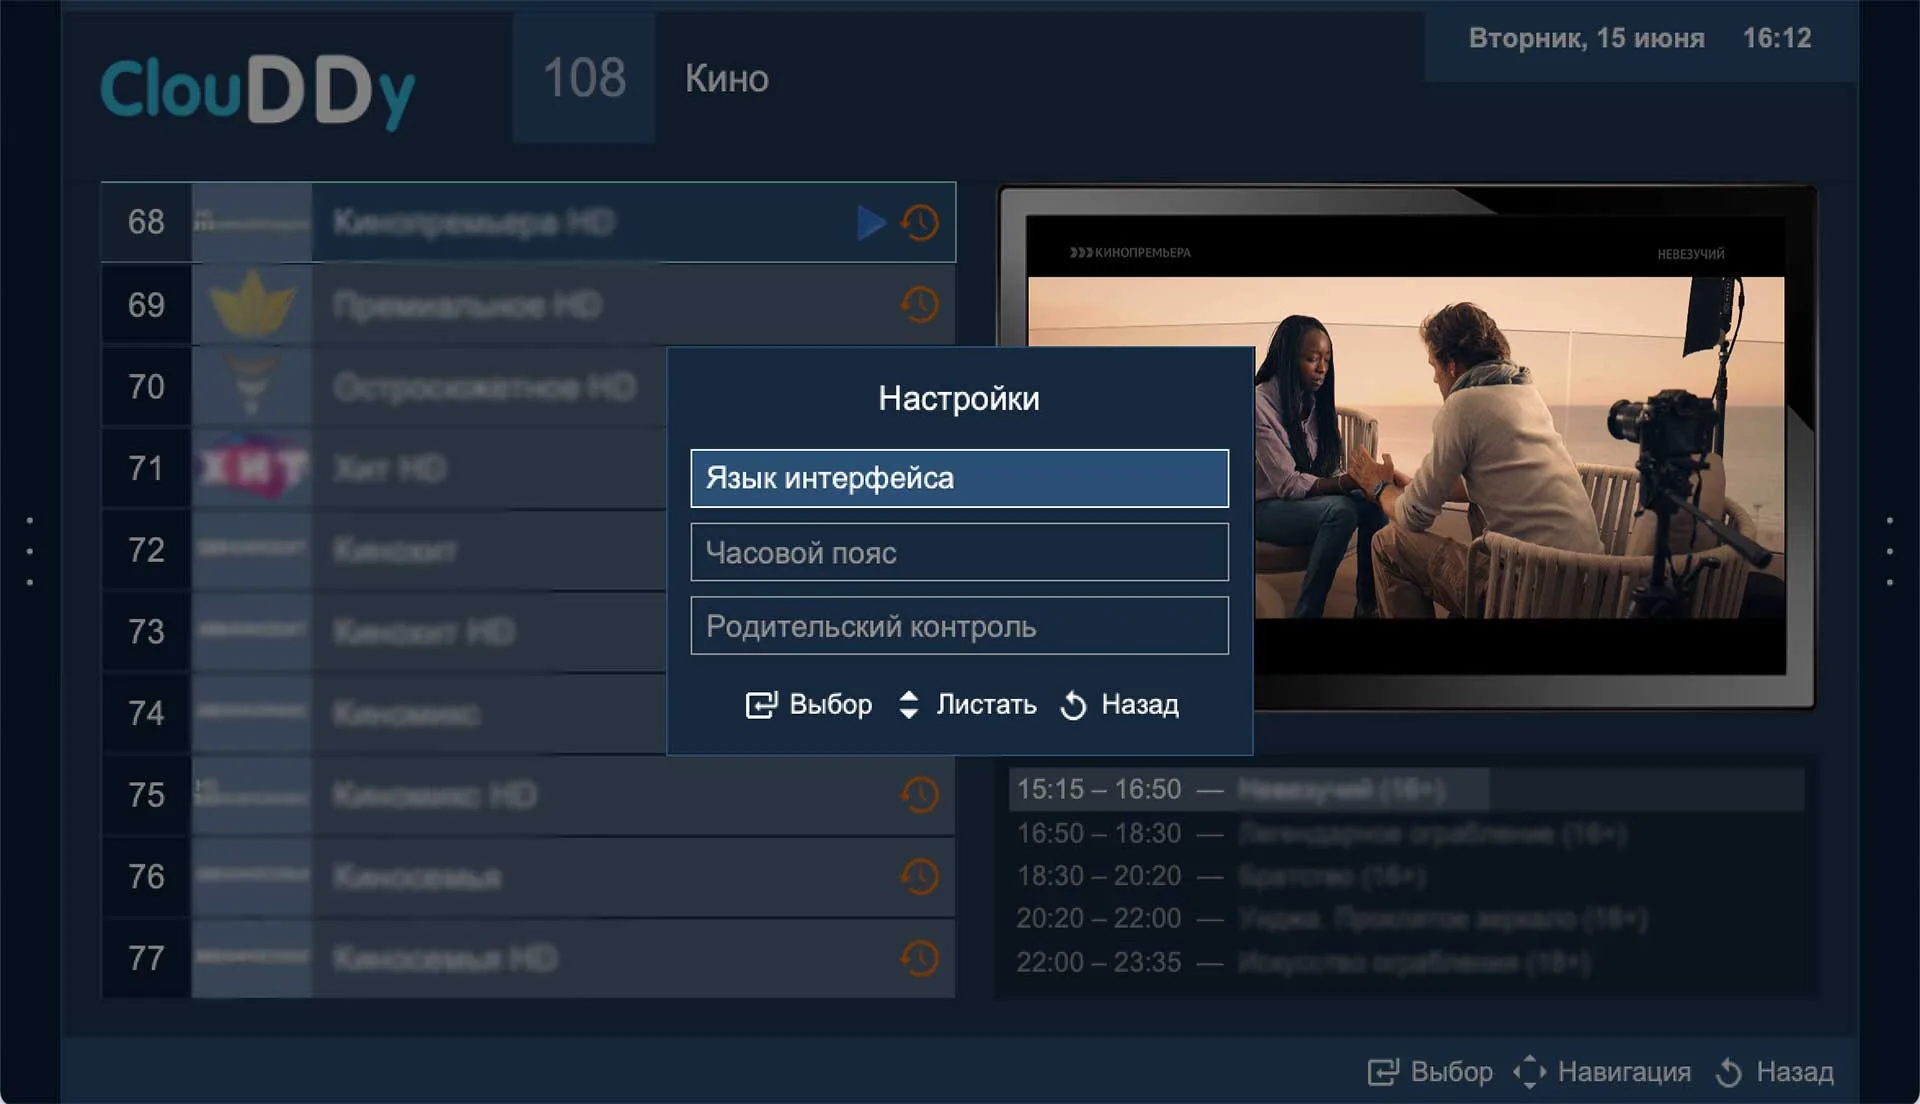Click archive clock icon on channel 77
1920x1104 pixels.
920,958
